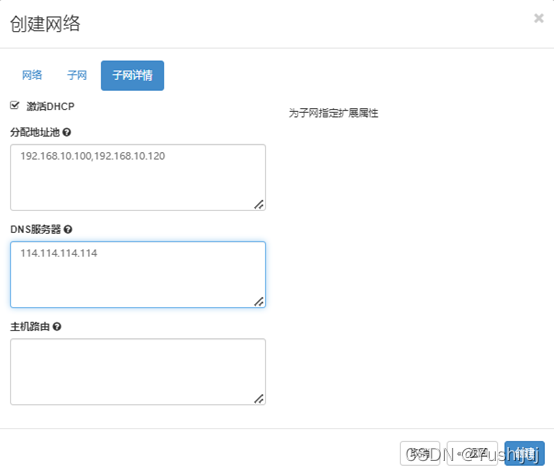Focus the 分配地址池 input with 192.168.10.100

138,177
